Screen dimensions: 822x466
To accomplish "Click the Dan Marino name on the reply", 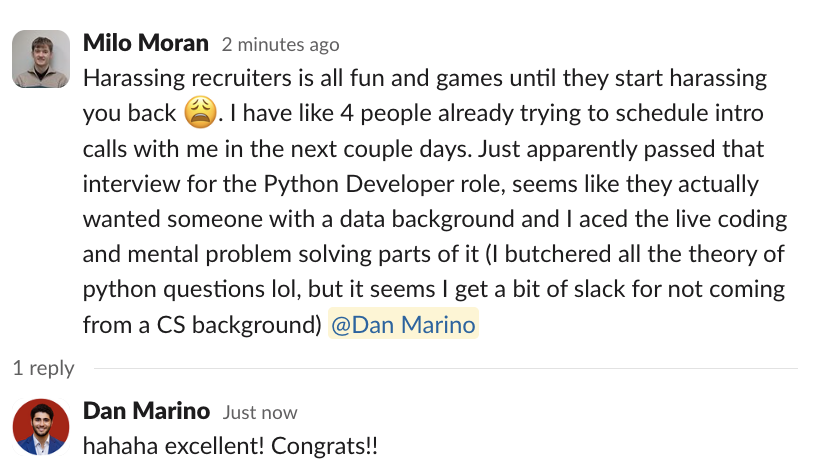I will tap(146, 411).
